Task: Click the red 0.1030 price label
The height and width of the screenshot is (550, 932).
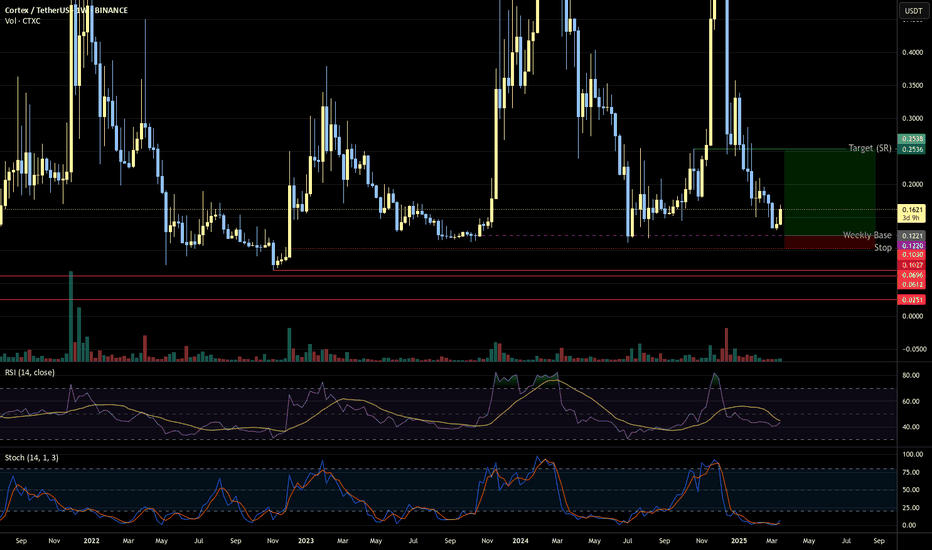Action: (x=913, y=254)
